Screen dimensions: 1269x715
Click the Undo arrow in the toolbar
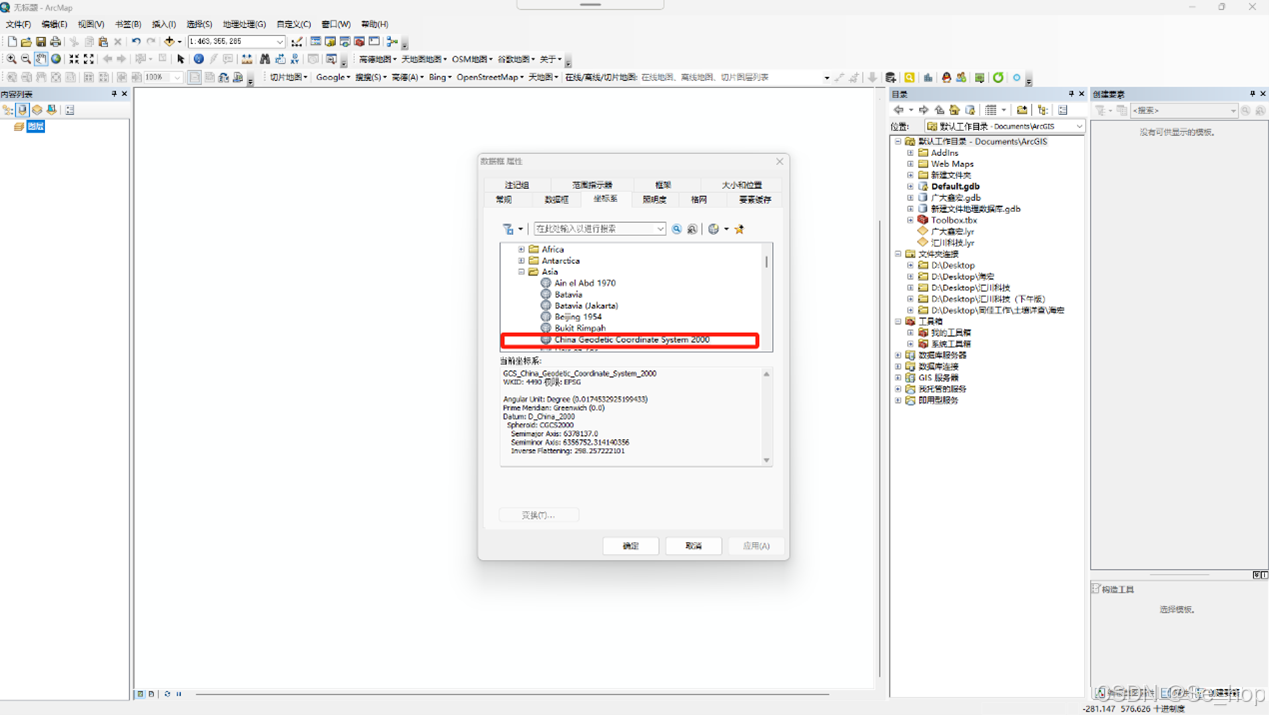point(136,42)
